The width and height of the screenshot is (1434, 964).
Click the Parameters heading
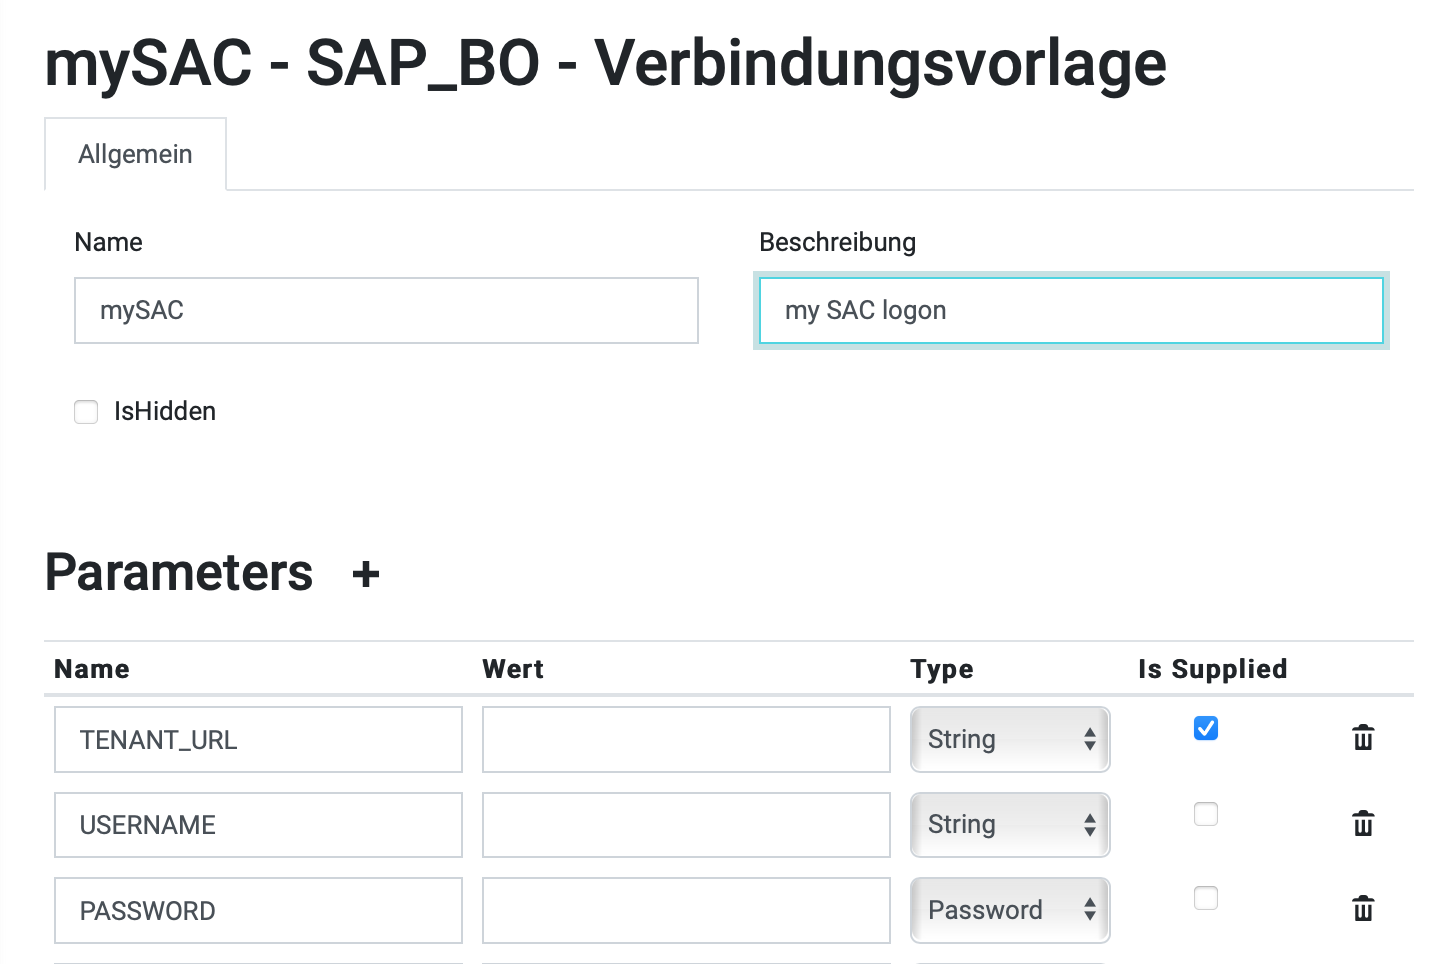coord(179,572)
